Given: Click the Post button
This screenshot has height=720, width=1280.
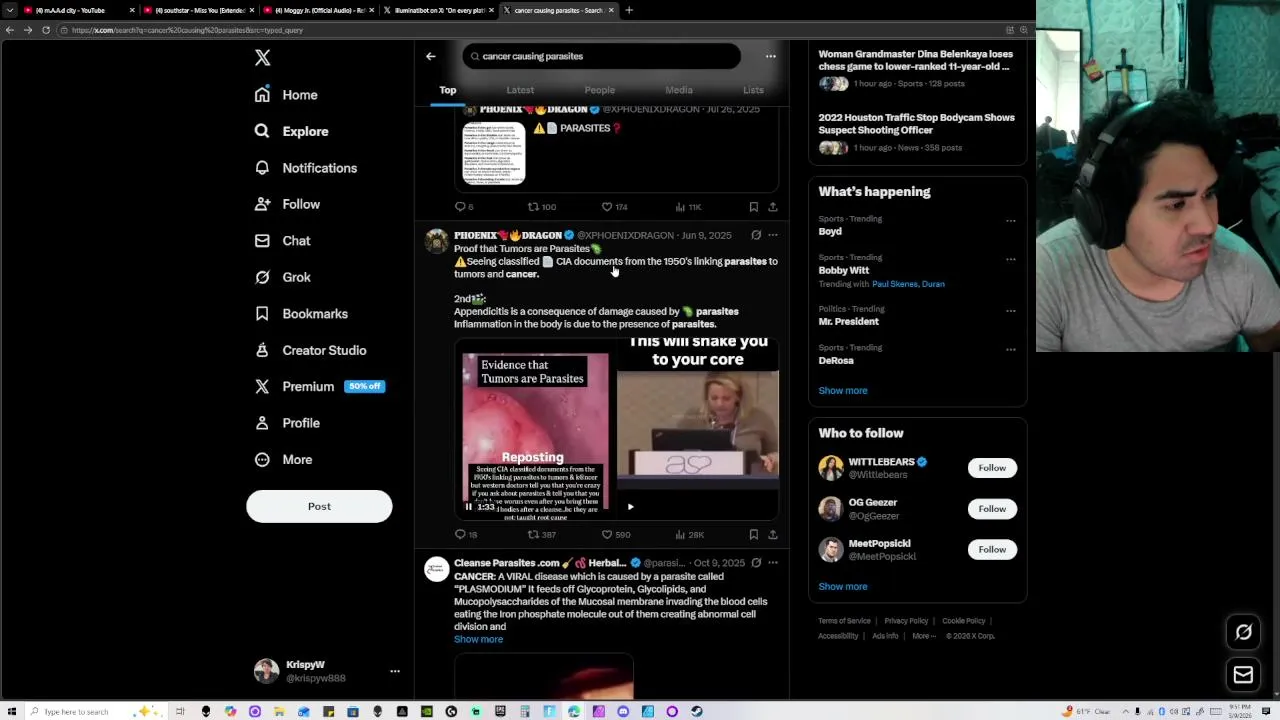Looking at the screenshot, I should pos(319,506).
